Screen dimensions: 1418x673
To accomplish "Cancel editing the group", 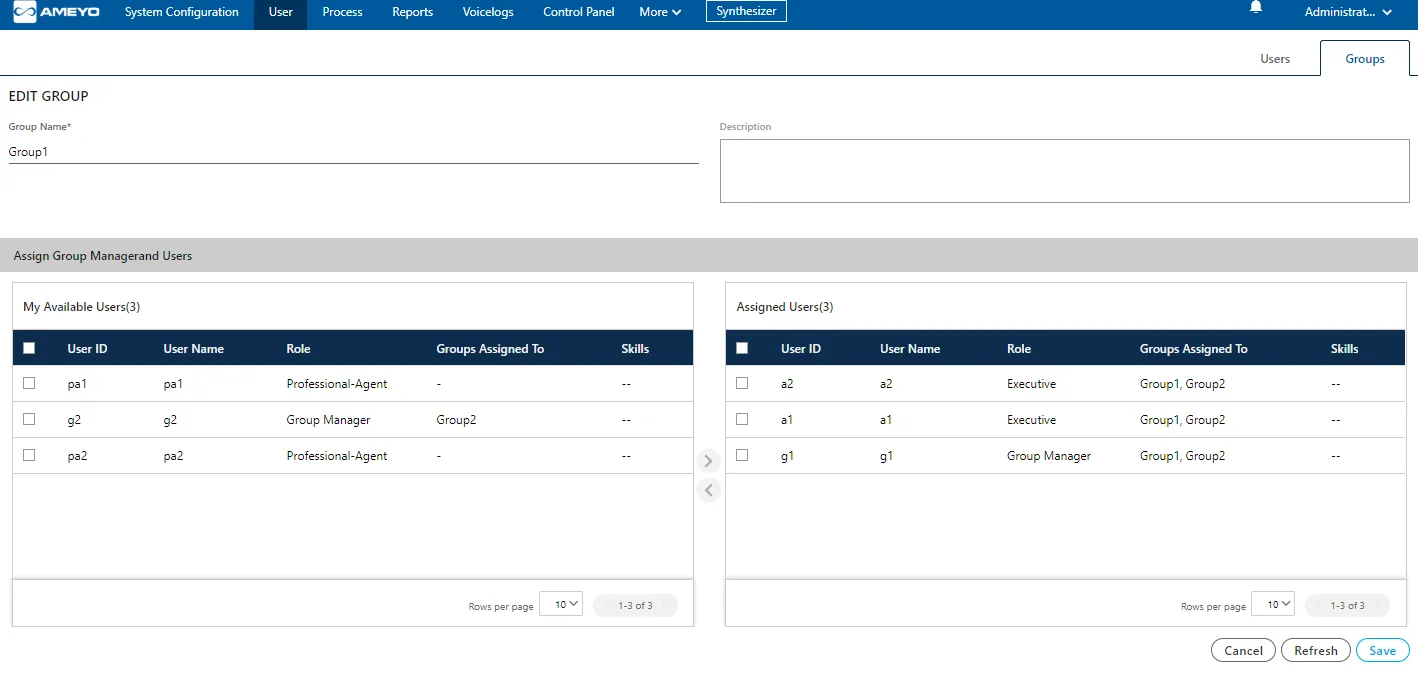I will tap(1243, 650).
